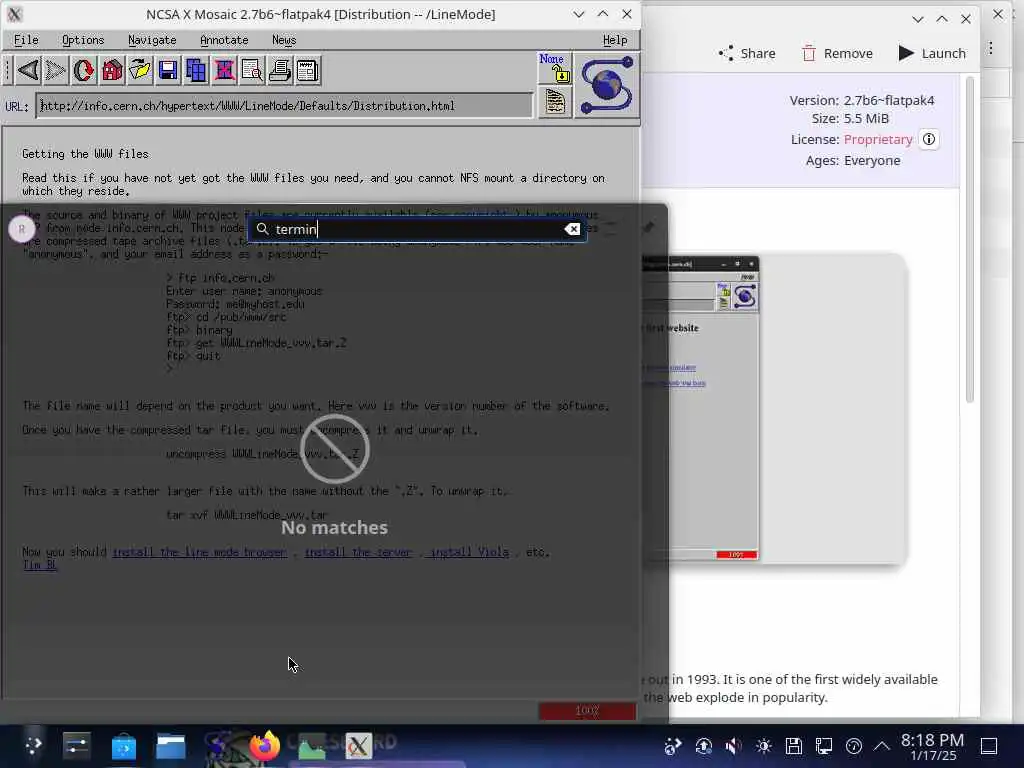
Task: Open Dolphin file manager taskbar icon
Action: (x=170, y=746)
